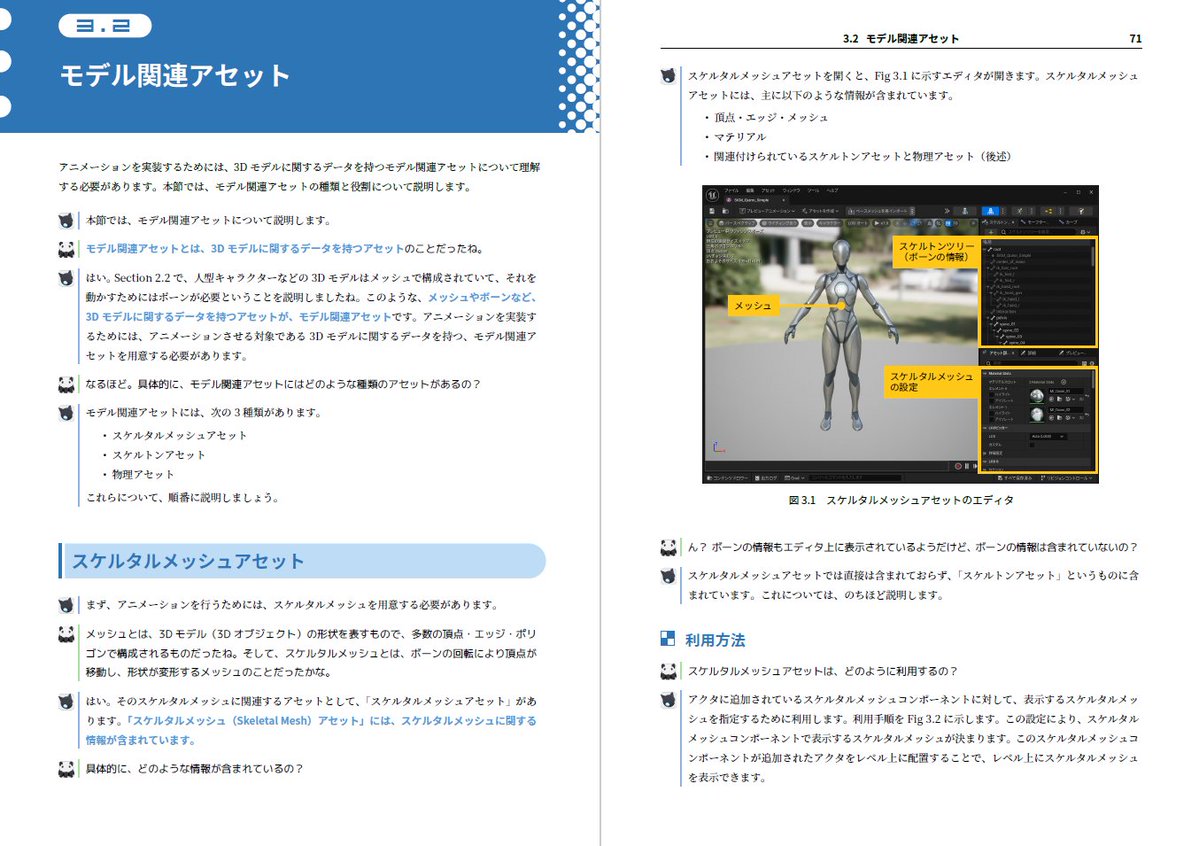Switch to the SKM_Quinn_Simple asset tab

click(750, 200)
